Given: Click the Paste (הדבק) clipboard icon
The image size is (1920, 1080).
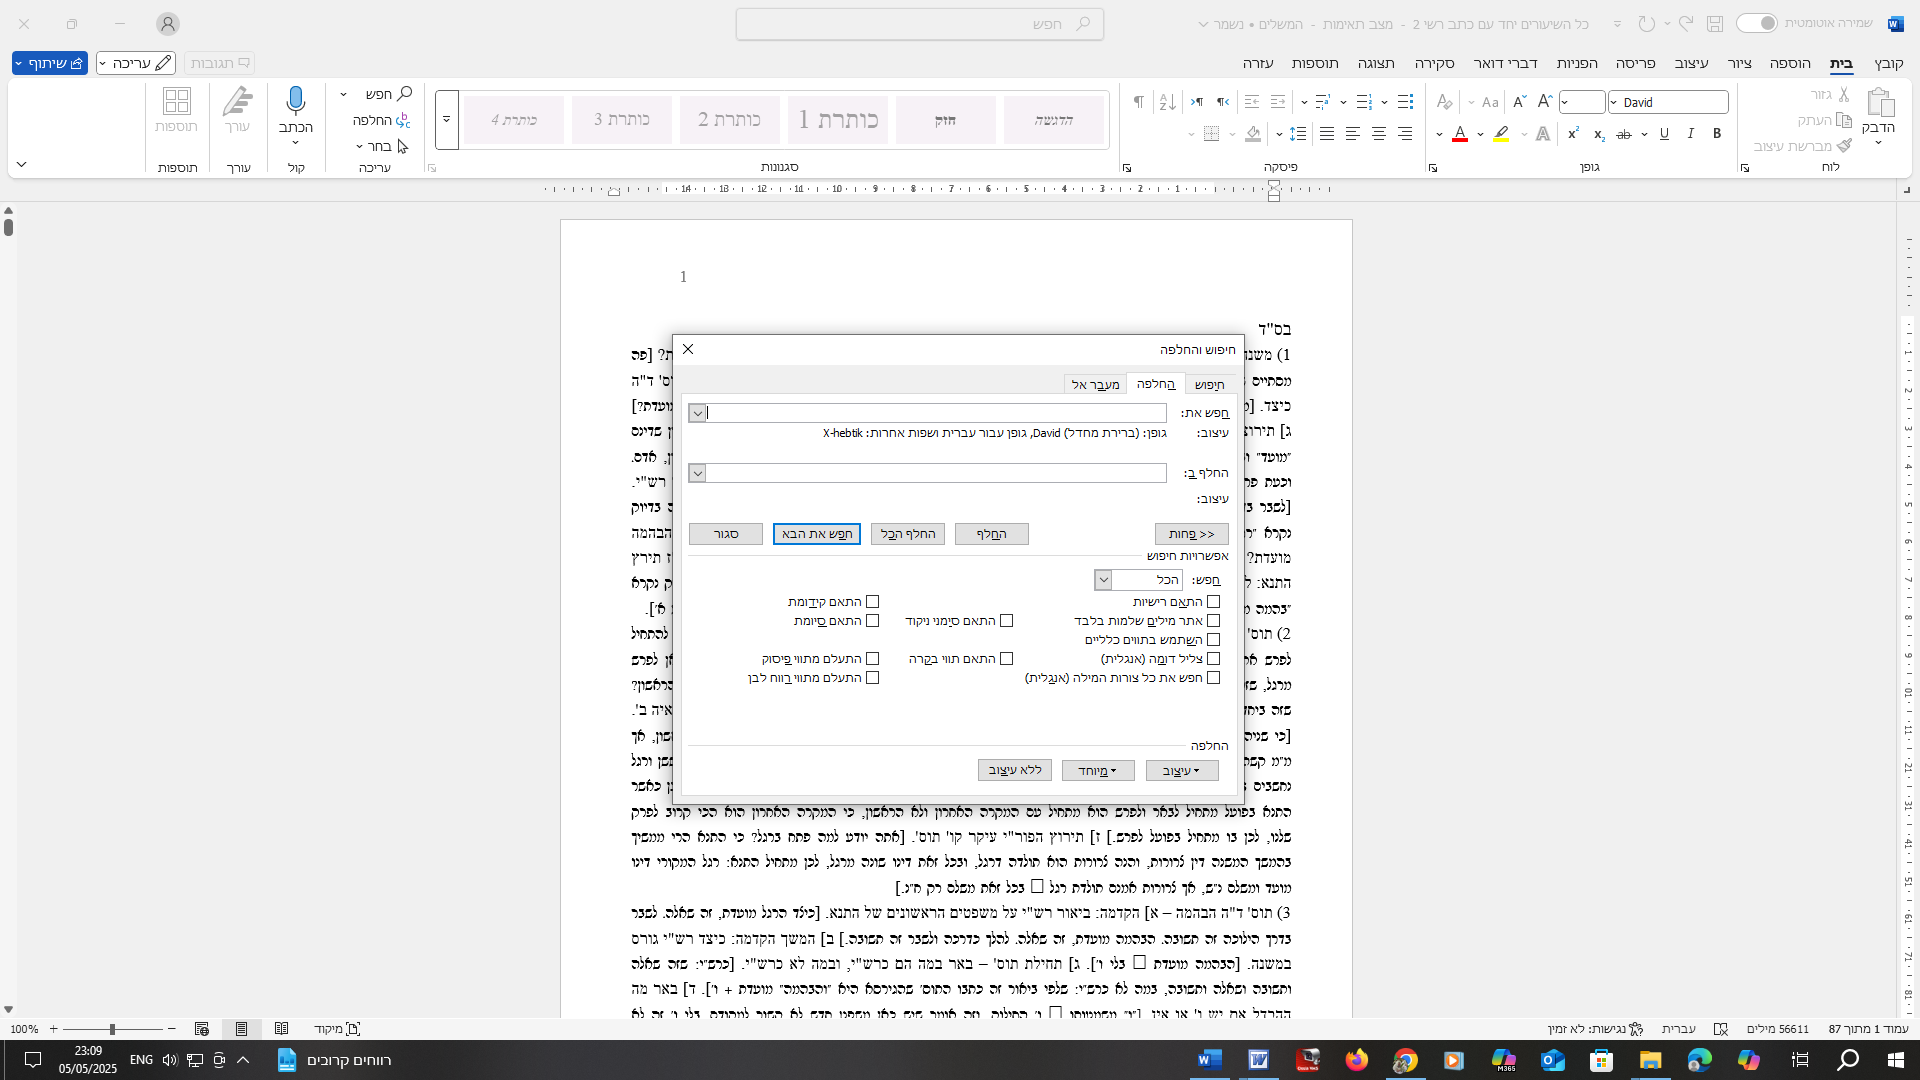Looking at the screenshot, I should pyautogui.click(x=1880, y=103).
